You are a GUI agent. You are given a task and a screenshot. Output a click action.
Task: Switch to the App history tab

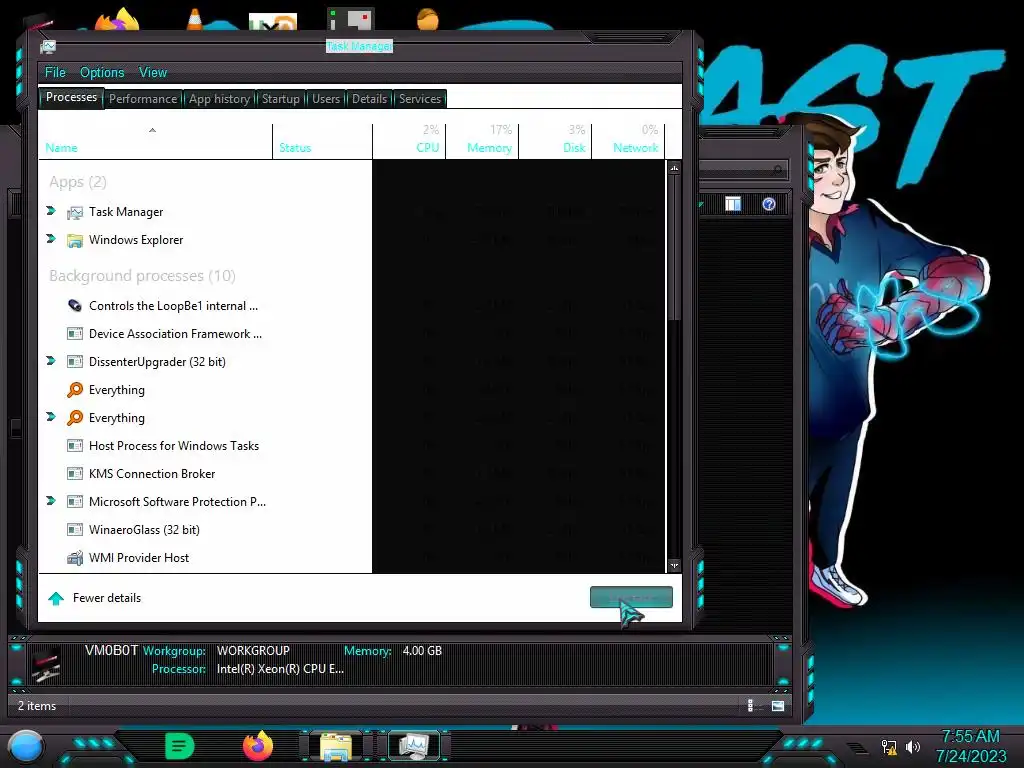coord(219,99)
